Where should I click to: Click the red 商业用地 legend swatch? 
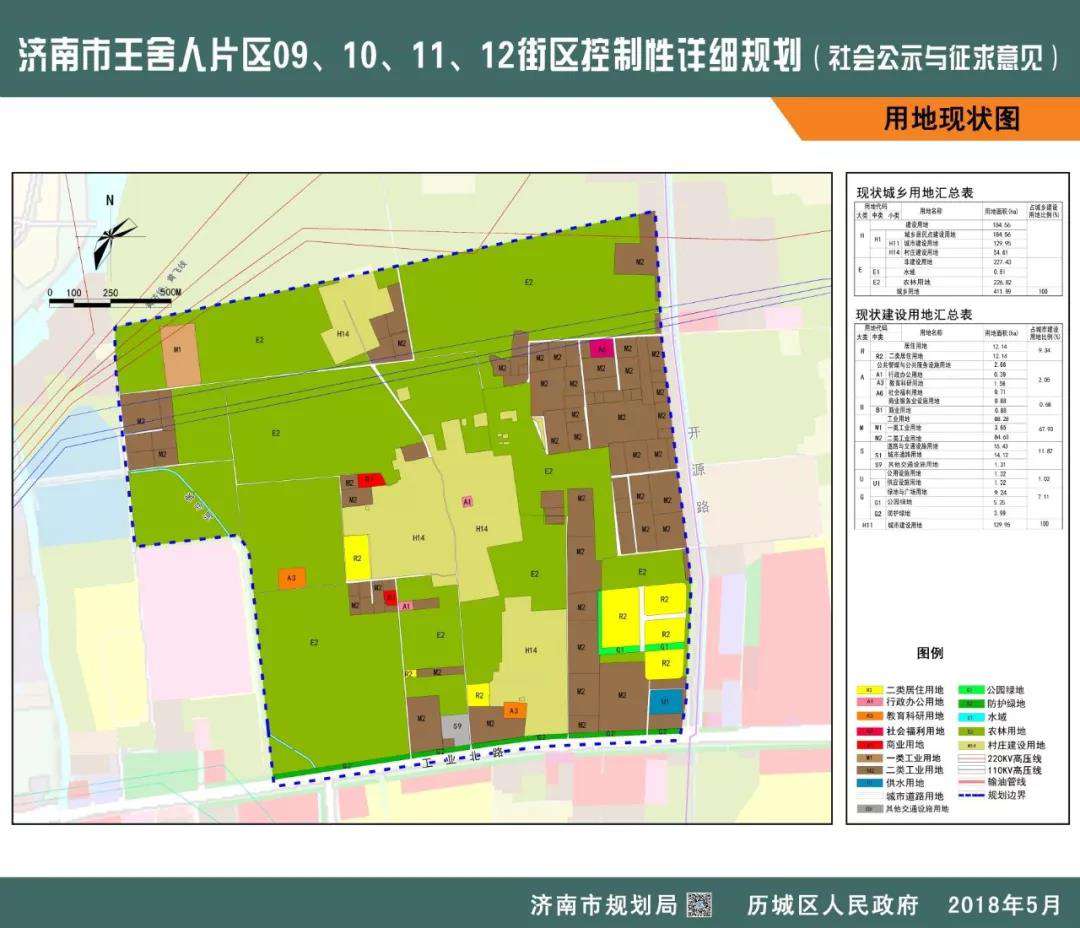tap(870, 745)
